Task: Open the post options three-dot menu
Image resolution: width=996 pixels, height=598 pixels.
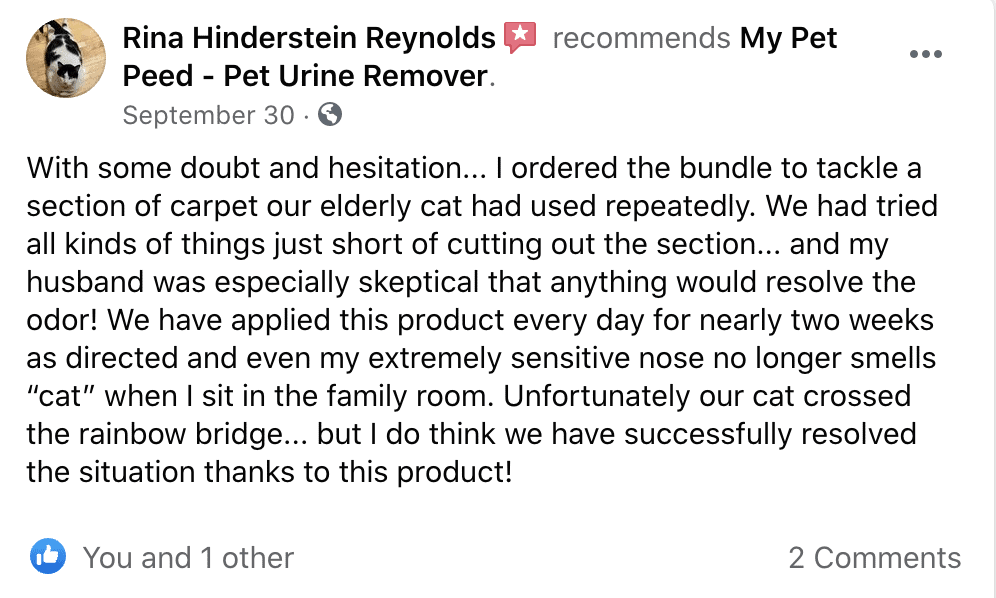Action: click(x=925, y=54)
